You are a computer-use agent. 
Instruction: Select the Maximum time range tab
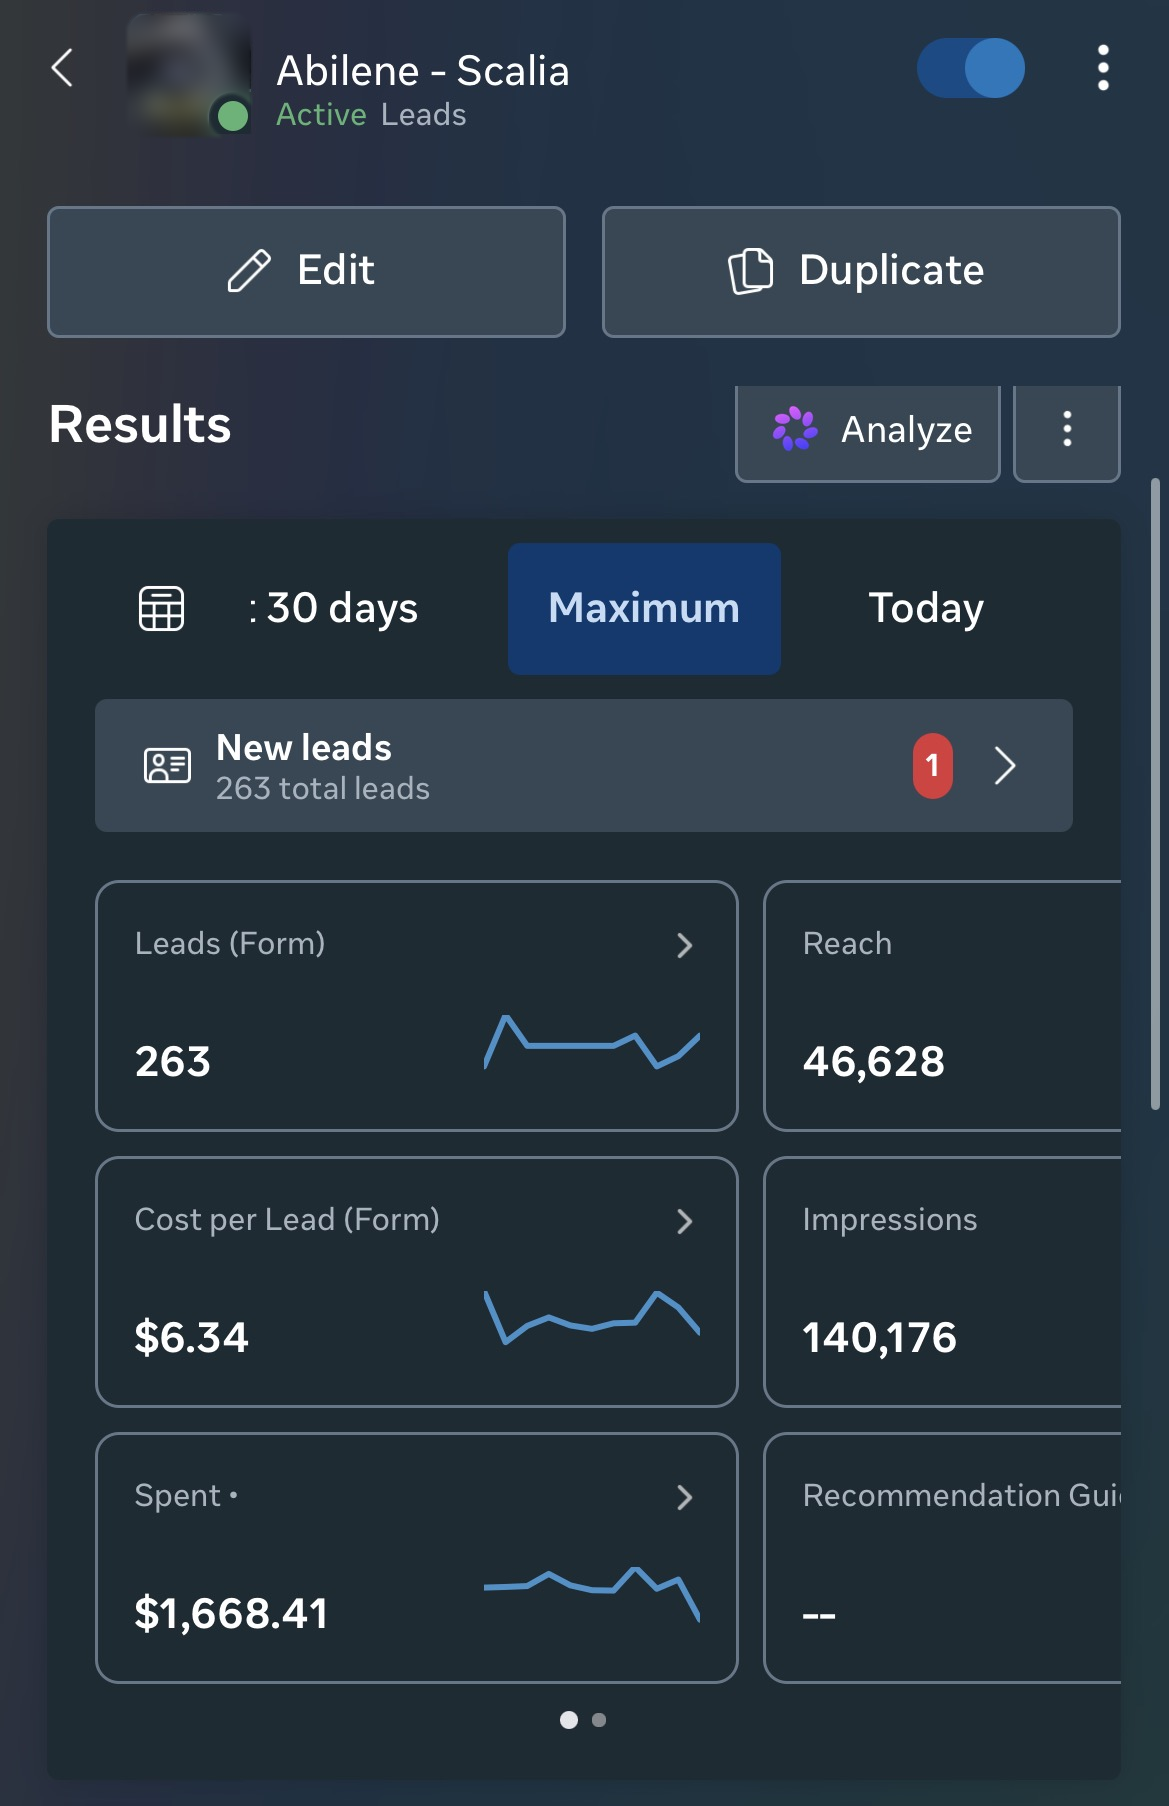tap(644, 609)
